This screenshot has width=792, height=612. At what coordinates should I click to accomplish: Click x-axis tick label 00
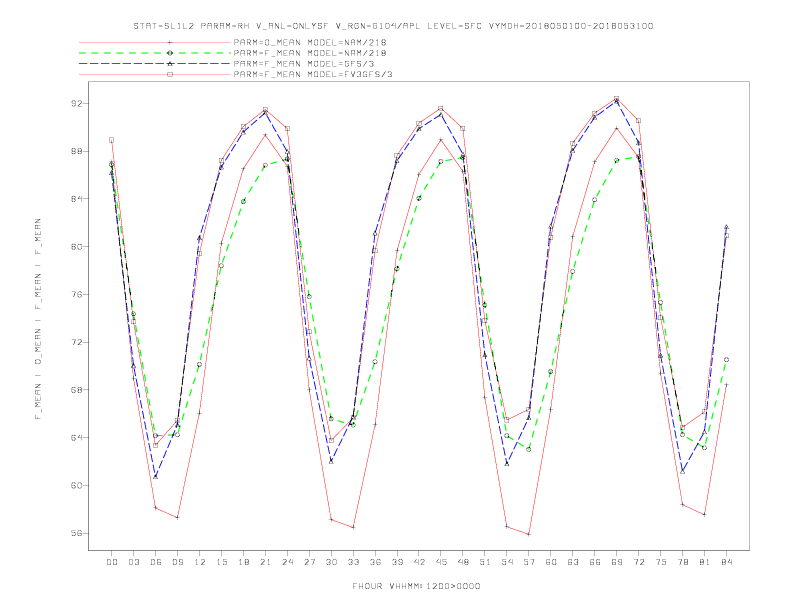pos(112,562)
